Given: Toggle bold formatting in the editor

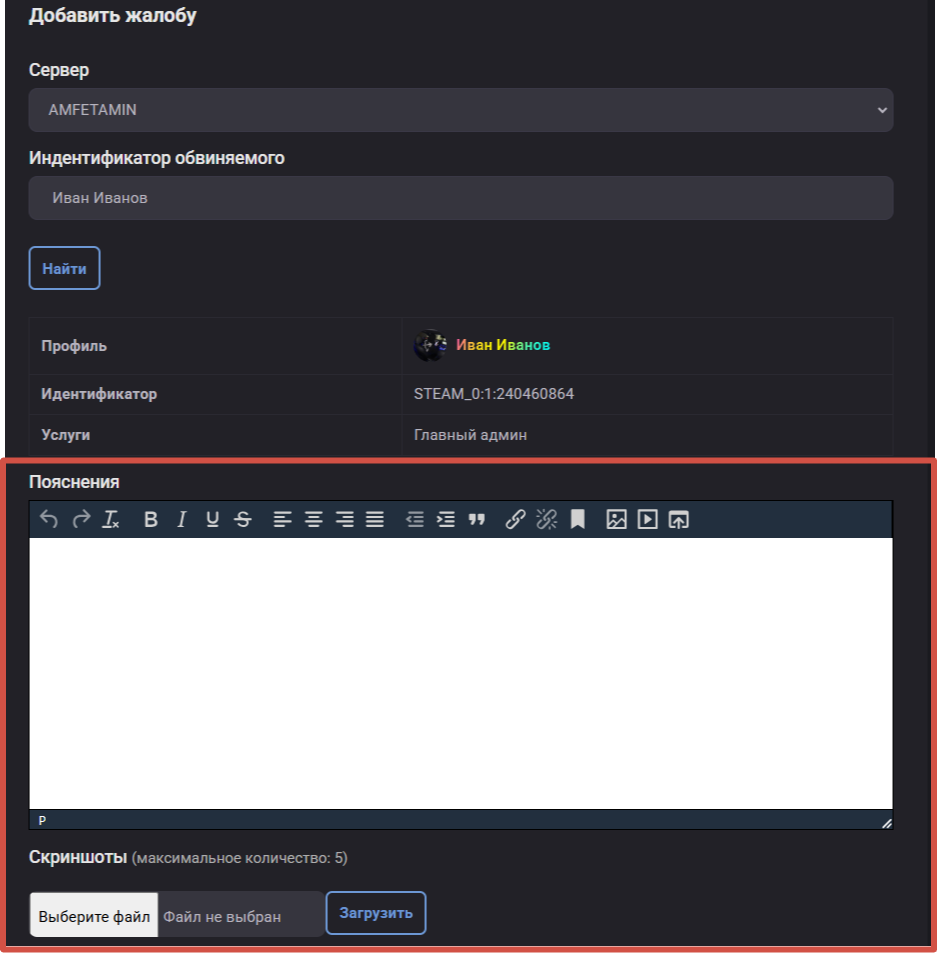Looking at the screenshot, I should click(x=151, y=520).
